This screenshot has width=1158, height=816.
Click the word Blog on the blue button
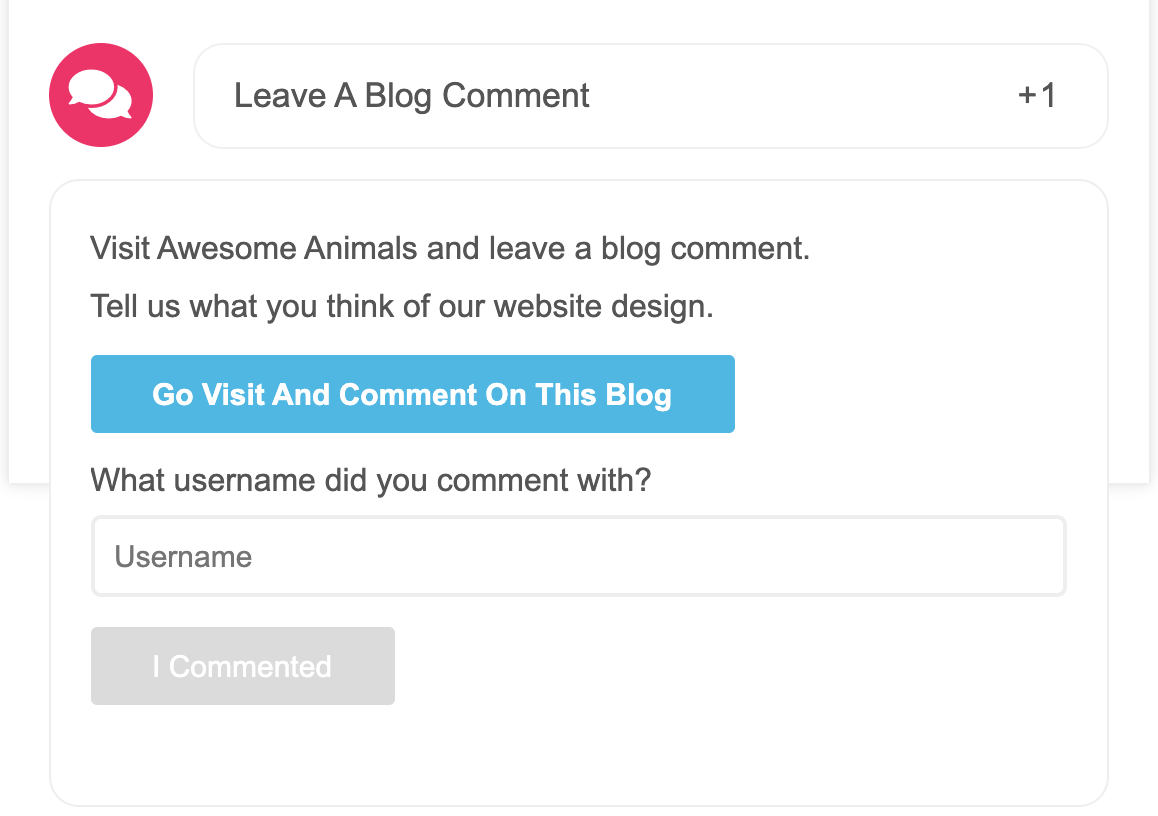637,394
